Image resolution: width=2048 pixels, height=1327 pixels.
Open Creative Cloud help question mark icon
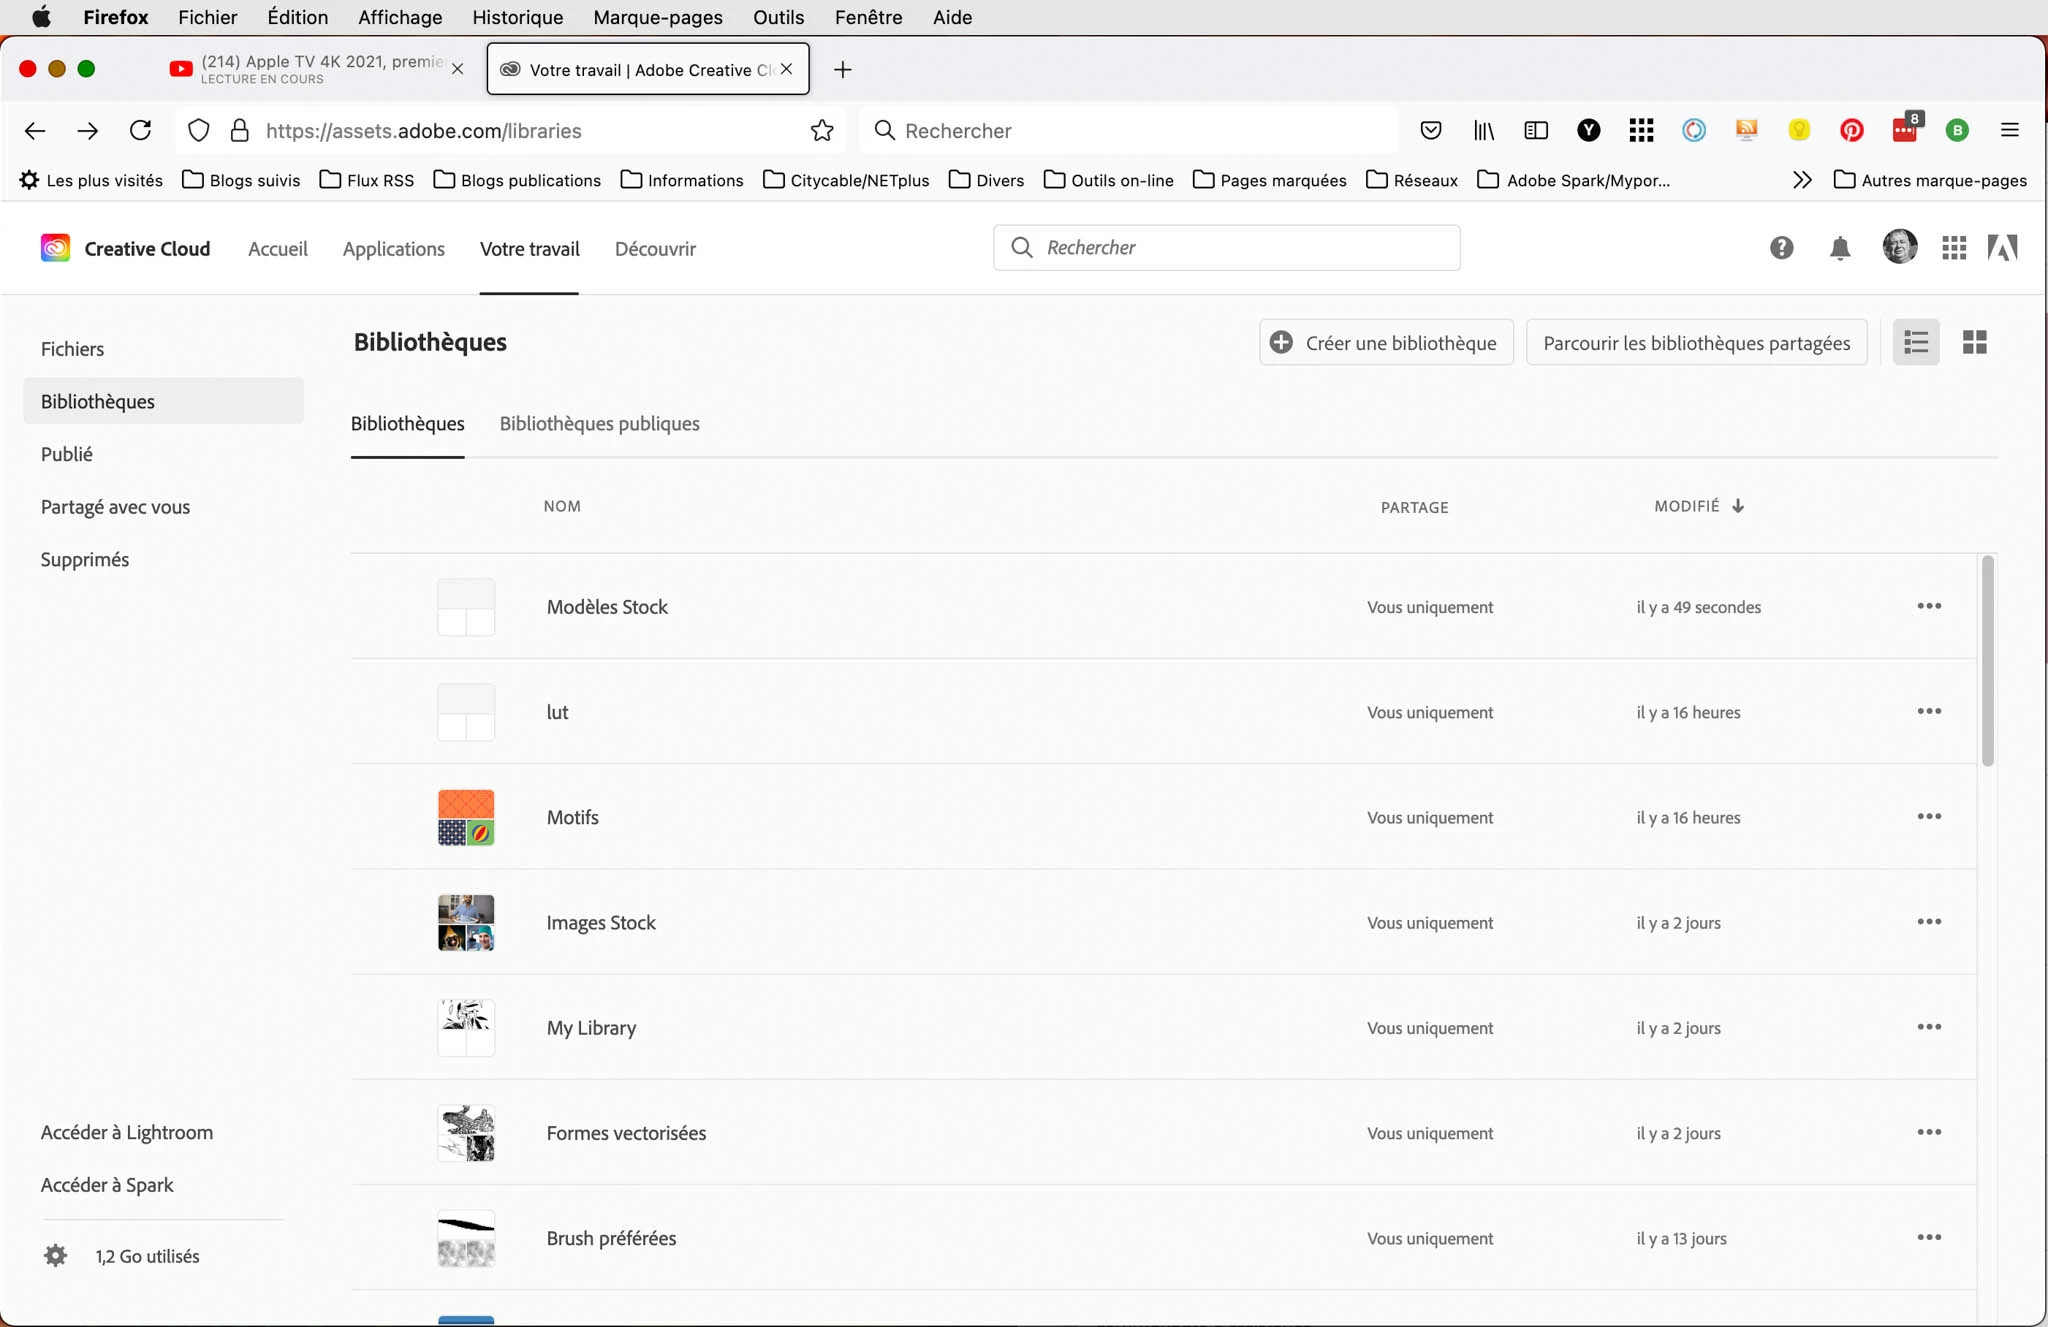pyautogui.click(x=1781, y=248)
